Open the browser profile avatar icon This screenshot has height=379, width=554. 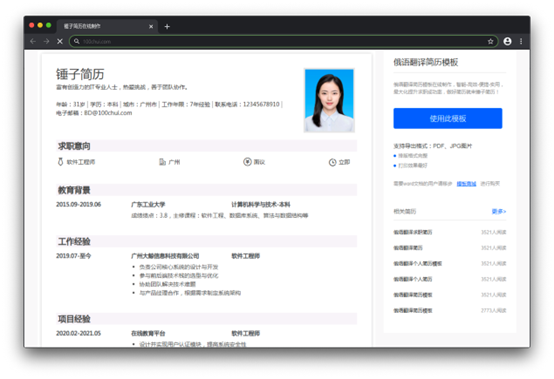click(x=507, y=41)
